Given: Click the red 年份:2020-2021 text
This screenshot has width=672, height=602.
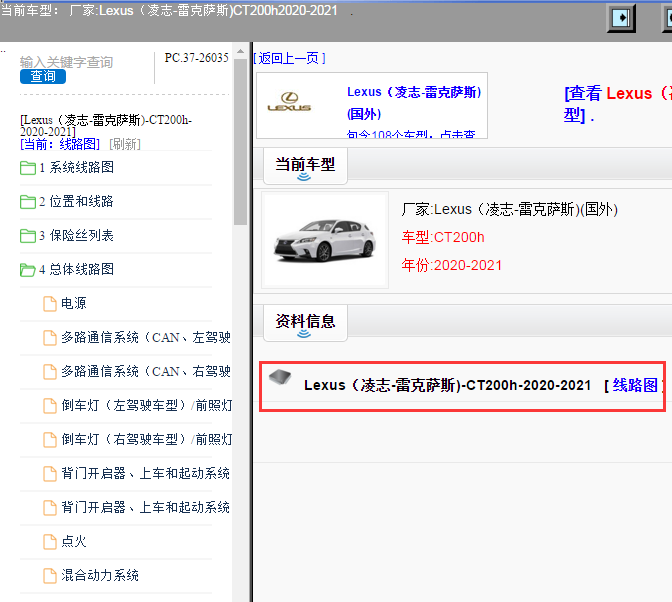Looking at the screenshot, I should tap(451, 265).
